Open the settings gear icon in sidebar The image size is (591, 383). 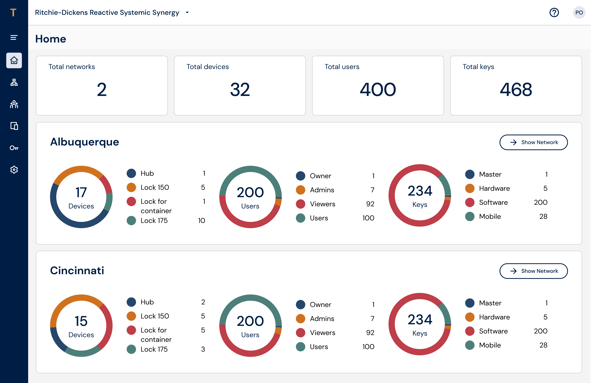(x=14, y=170)
